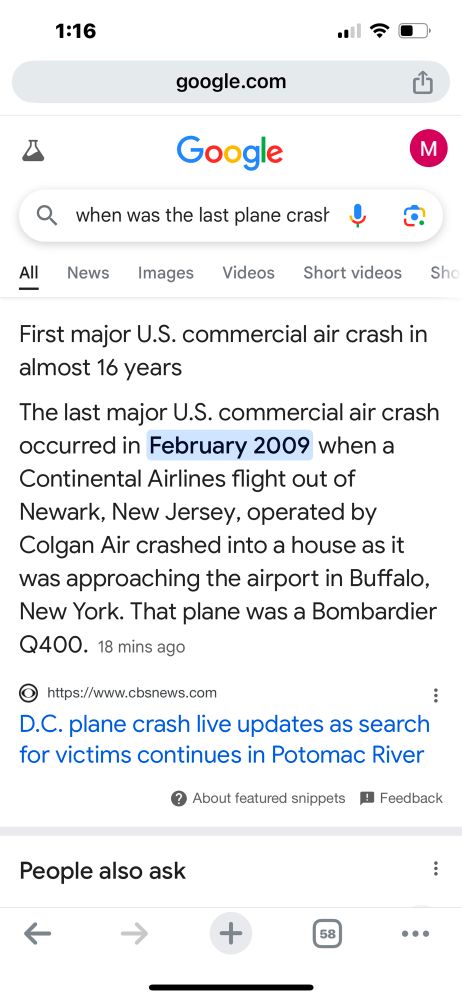Select the Short videos tab
Screen dimensions: 462x1000
(x=352, y=273)
